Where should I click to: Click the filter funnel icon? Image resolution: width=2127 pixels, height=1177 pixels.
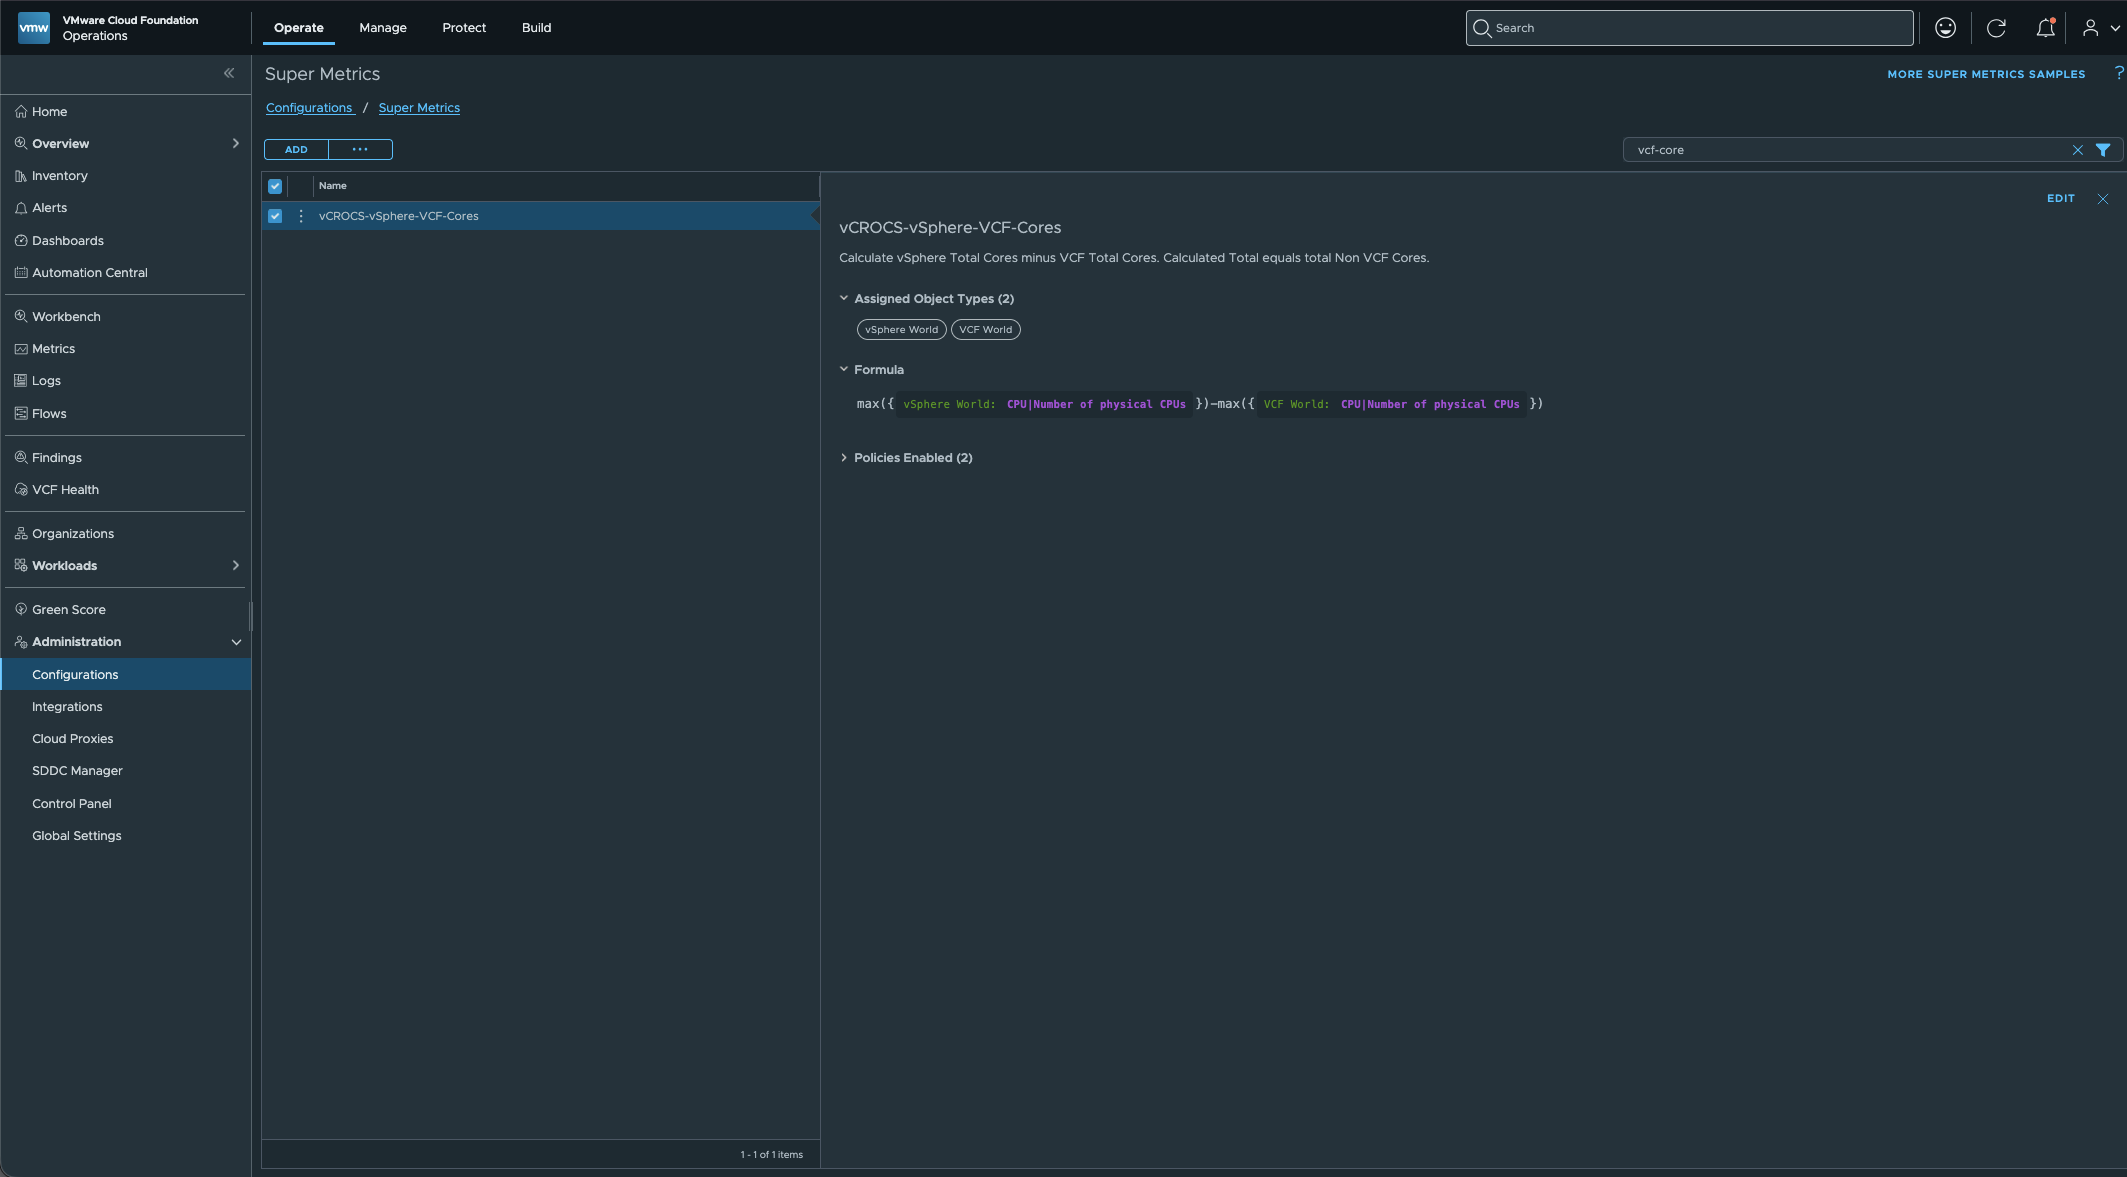point(2103,150)
